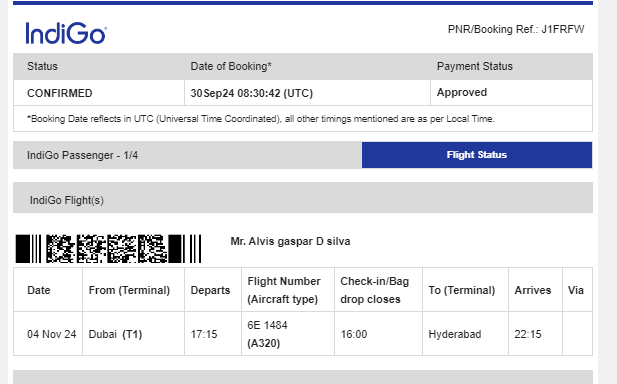Viewport: 617px width, 384px height.
Task: Click the arrival time 22:15
Action: click(x=528, y=334)
